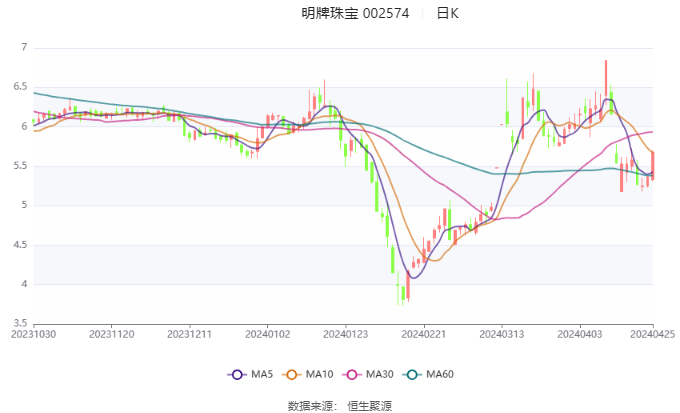
Task: Hide the MA10 line via its label
Action: [x=319, y=374]
